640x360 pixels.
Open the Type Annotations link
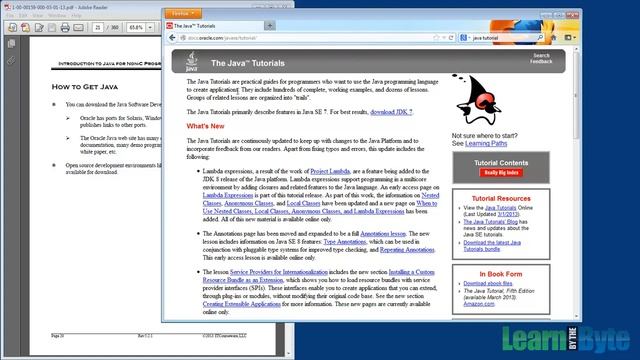(344, 242)
